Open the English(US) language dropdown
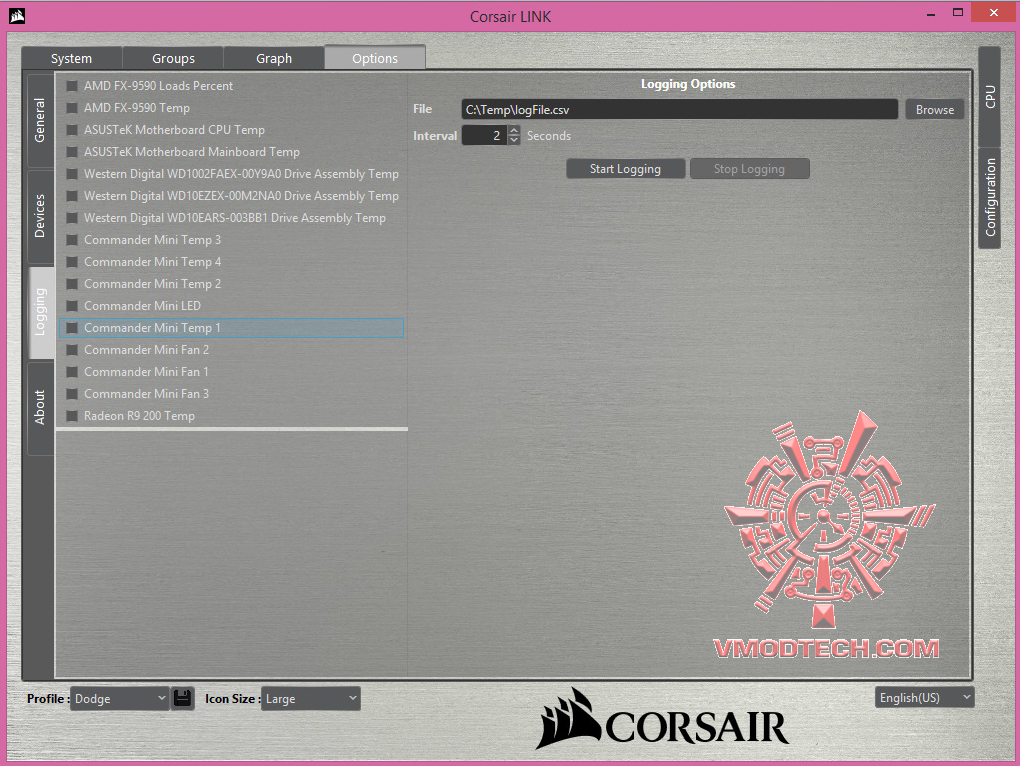The height and width of the screenshot is (766, 1020). click(x=924, y=698)
